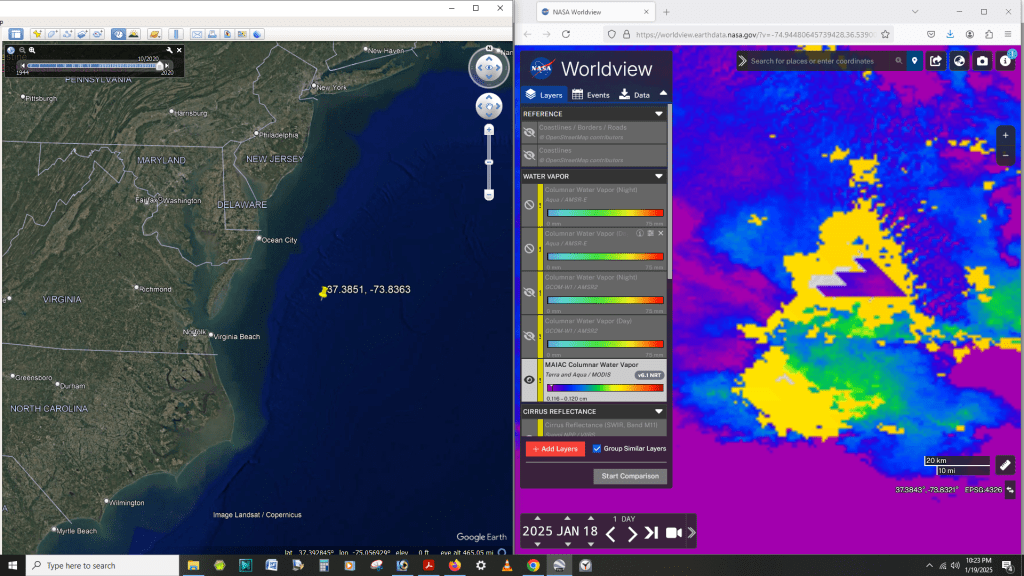Click the Google Earth add placemark pushpin
This screenshot has width=1024, height=576.
(37, 34)
